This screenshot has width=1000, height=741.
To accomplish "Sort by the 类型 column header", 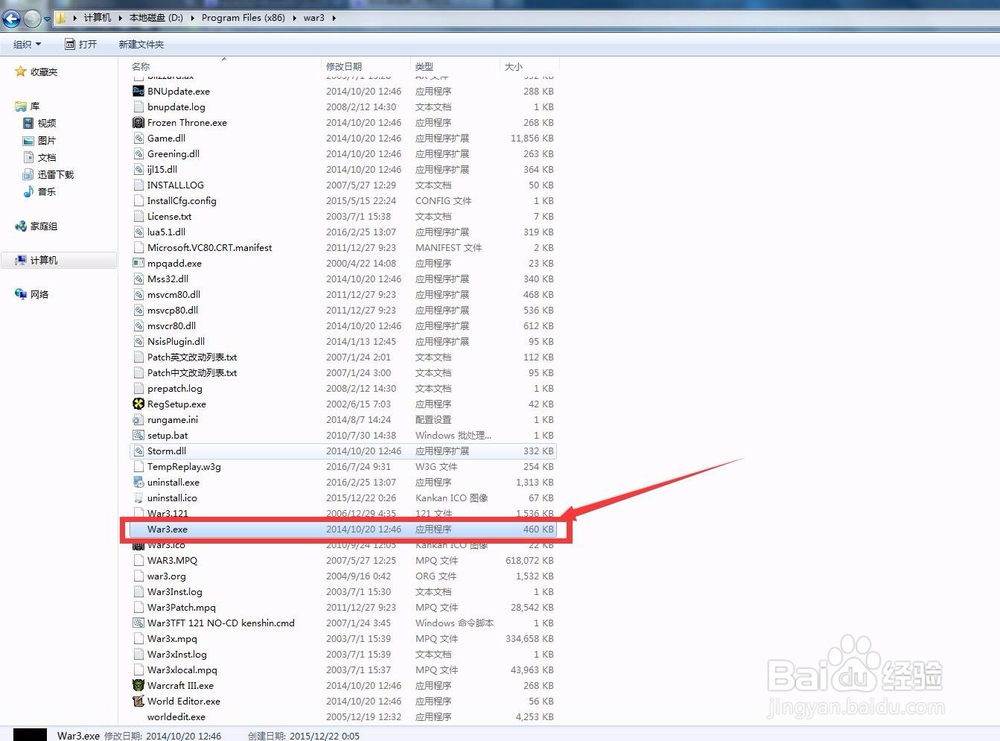I will pos(424,66).
